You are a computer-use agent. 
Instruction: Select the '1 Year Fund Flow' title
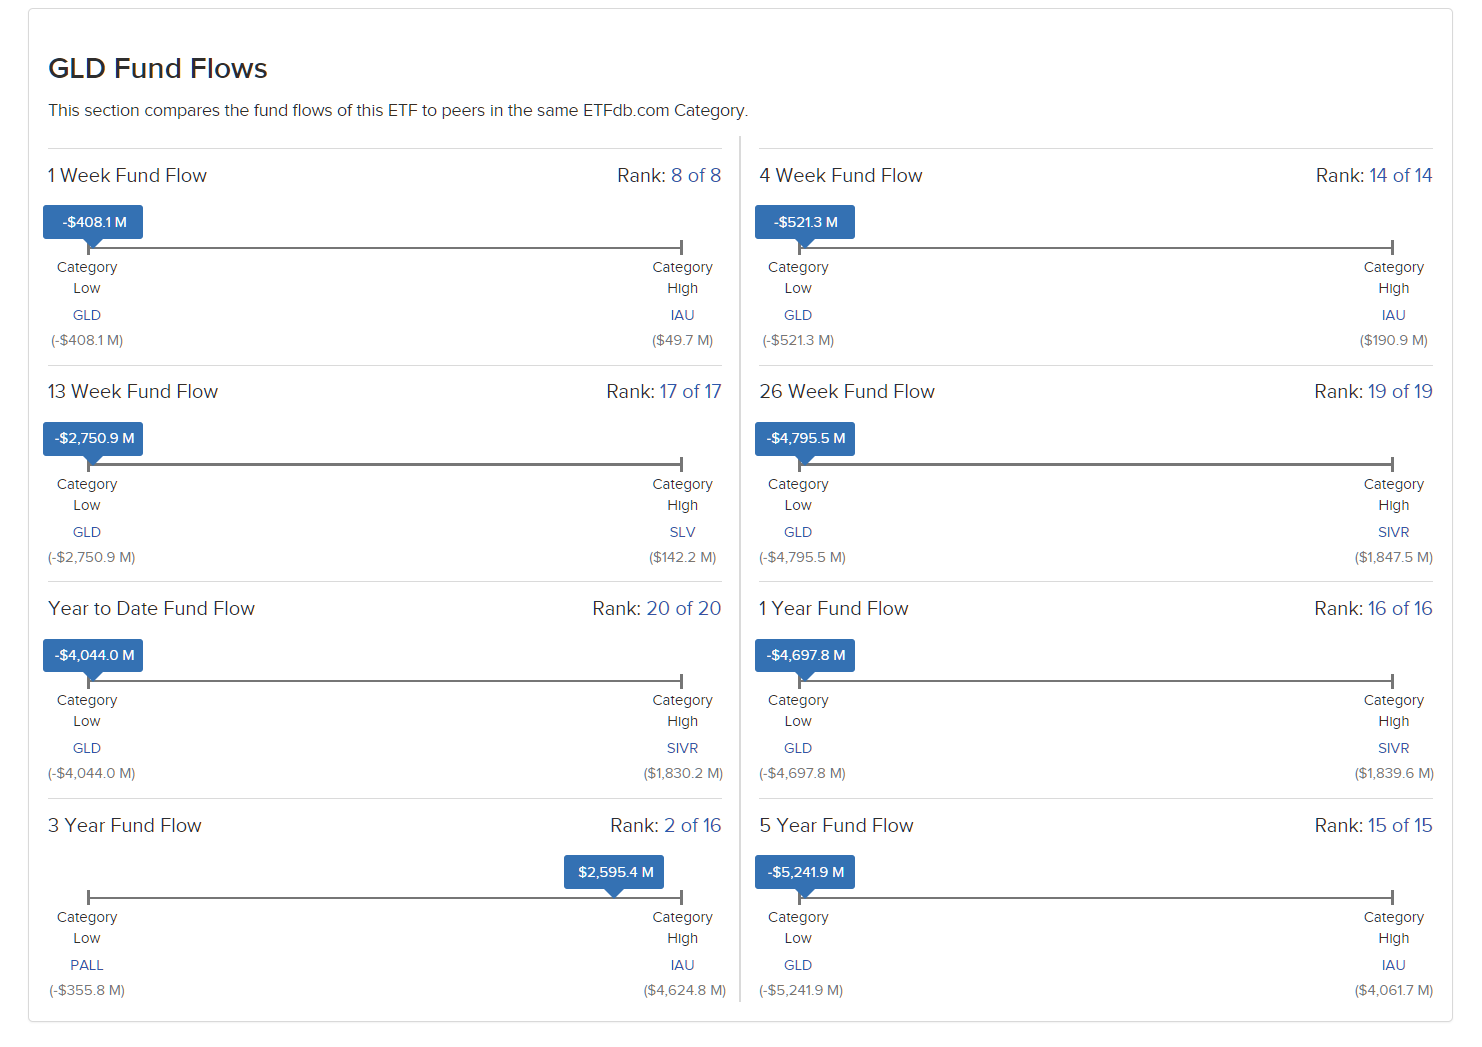pos(834,609)
